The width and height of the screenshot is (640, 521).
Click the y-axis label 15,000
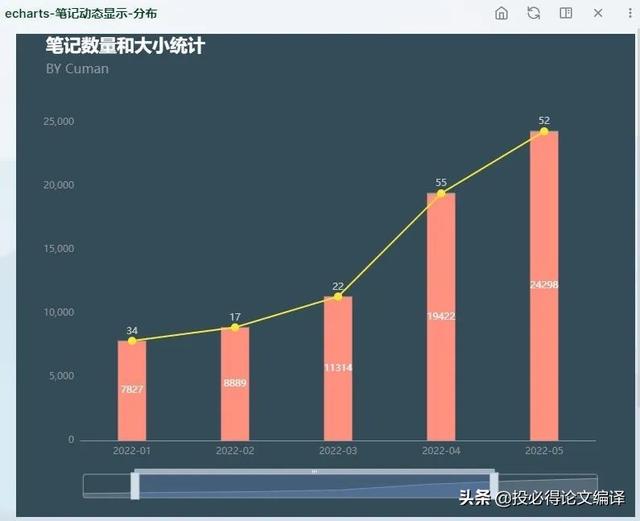59,249
